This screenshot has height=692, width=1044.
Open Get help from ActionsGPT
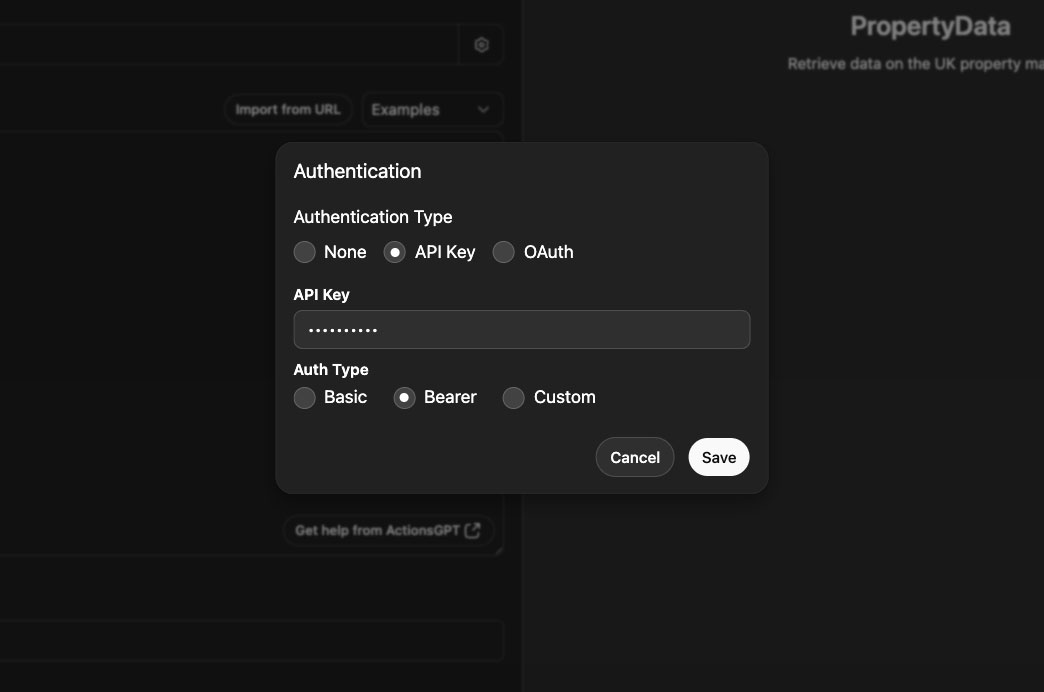tap(388, 530)
